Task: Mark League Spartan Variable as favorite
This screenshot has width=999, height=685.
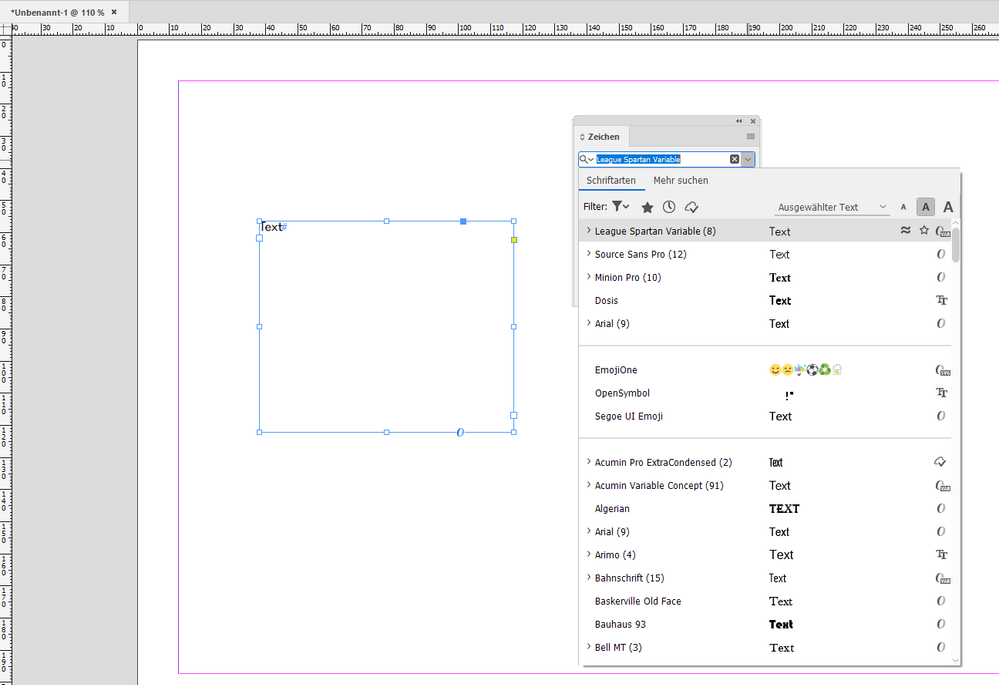Action: pos(924,231)
